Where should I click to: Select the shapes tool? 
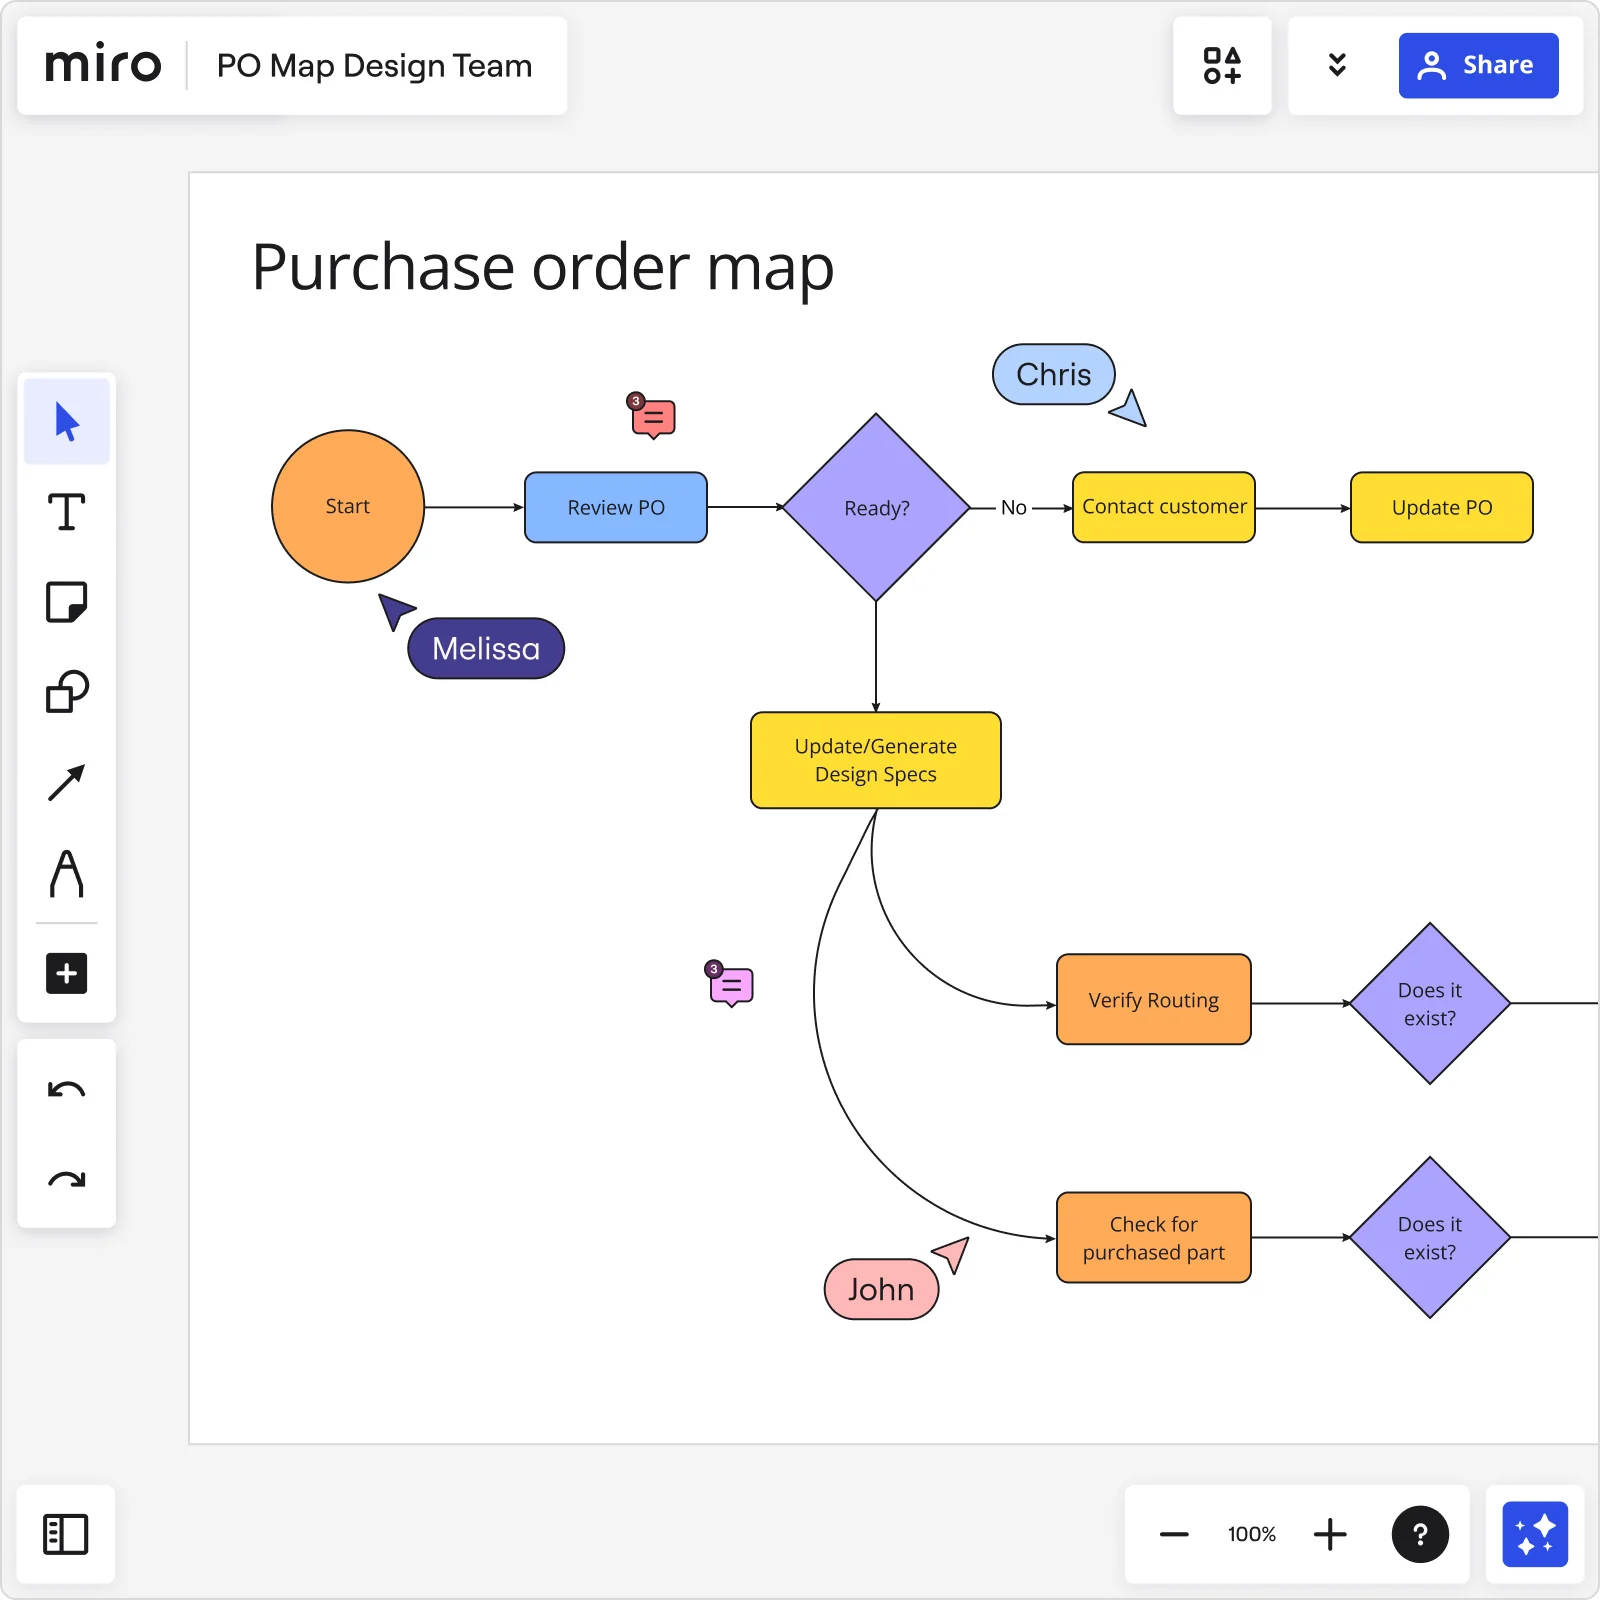click(x=66, y=691)
